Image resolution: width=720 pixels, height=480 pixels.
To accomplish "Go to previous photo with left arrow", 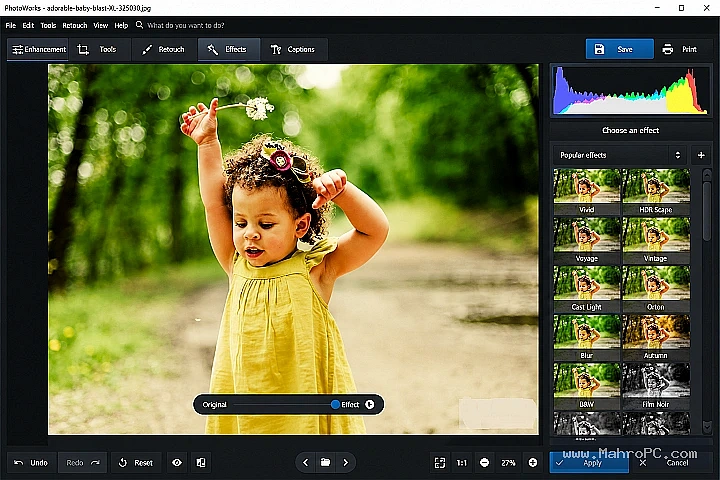I will click(305, 463).
